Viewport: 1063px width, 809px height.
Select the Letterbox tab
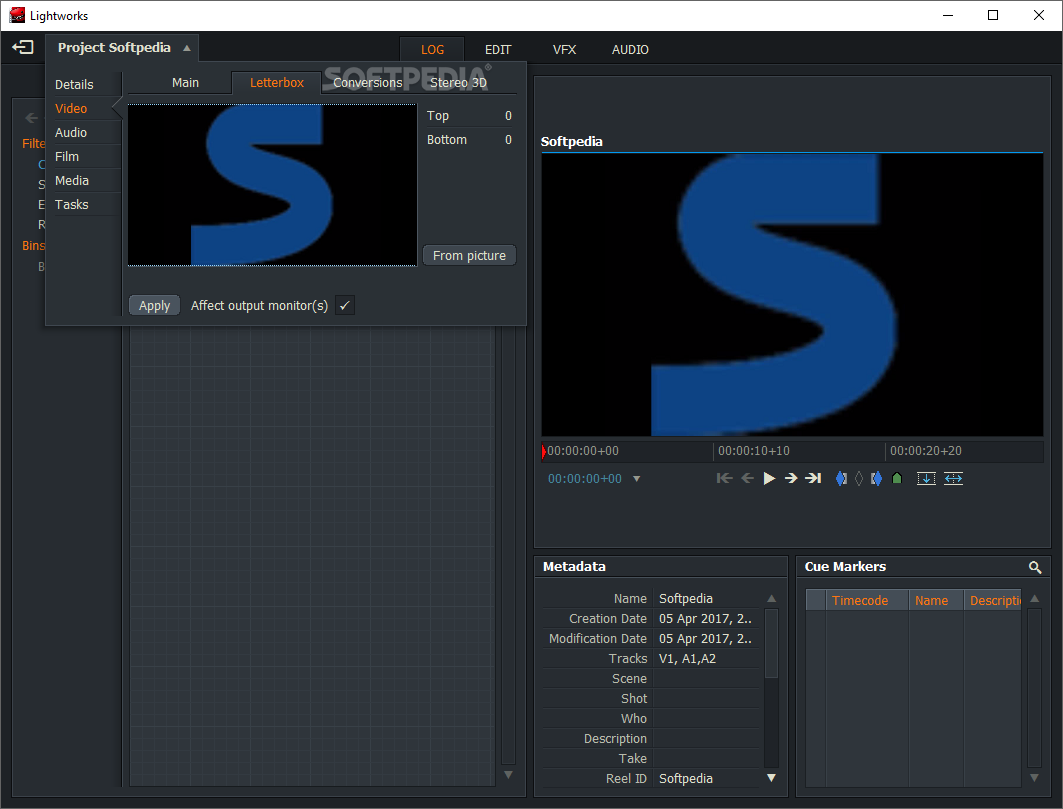click(x=277, y=82)
